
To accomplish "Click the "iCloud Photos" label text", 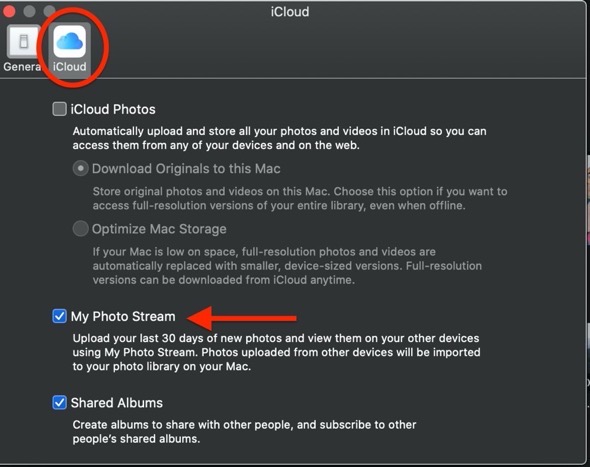I will click(113, 110).
